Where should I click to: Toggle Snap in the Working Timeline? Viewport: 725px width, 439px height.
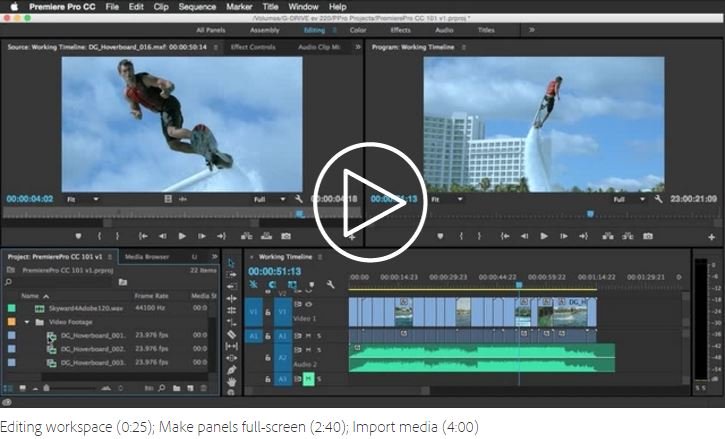273,284
